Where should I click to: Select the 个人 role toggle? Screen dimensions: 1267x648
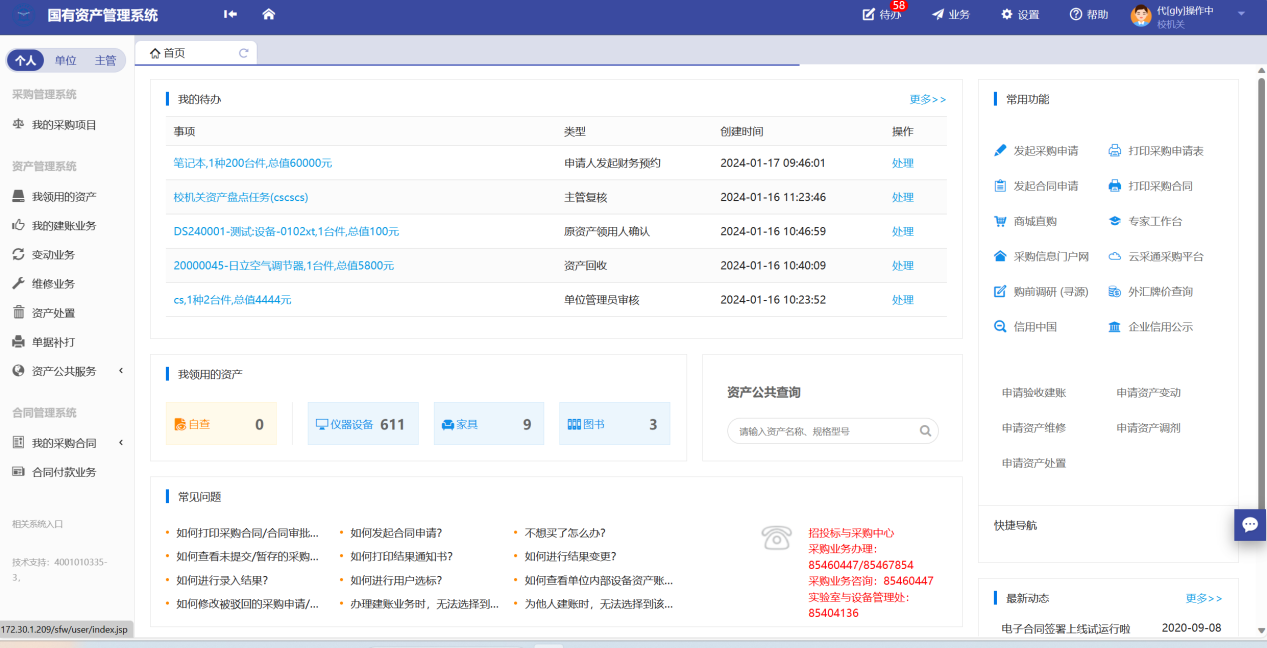tap(25, 60)
